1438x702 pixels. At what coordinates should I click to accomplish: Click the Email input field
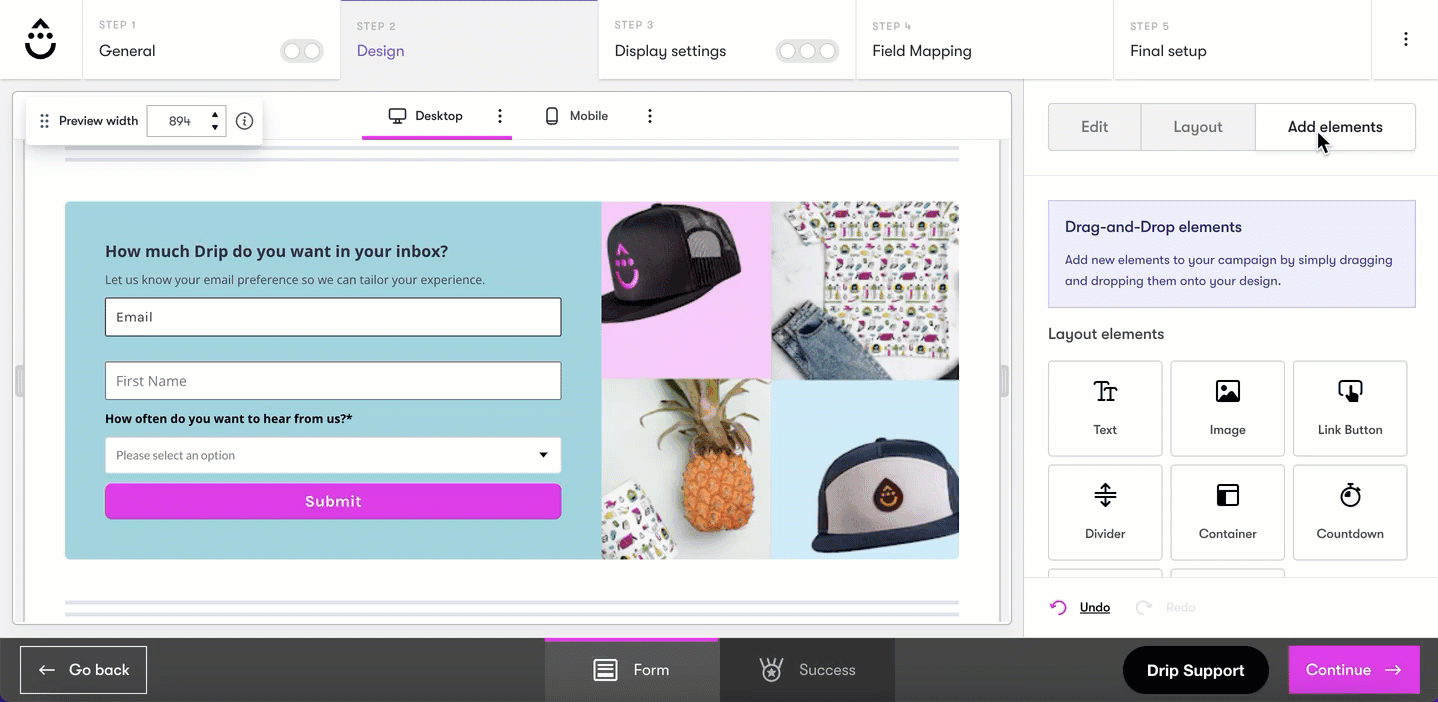333,317
